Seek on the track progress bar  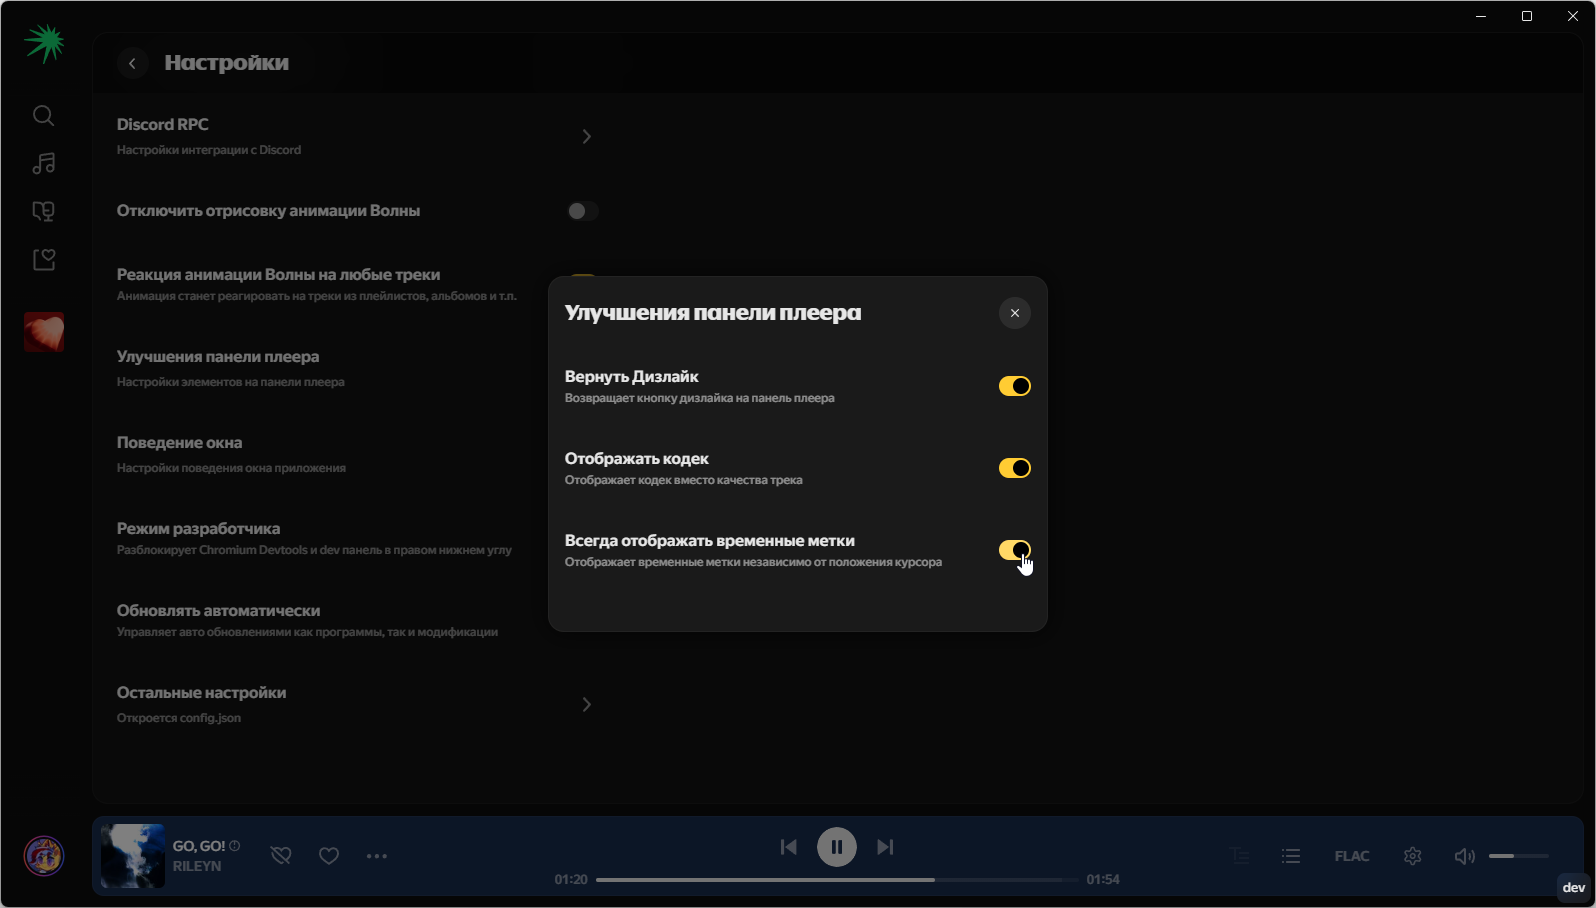(x=837, y=880)
